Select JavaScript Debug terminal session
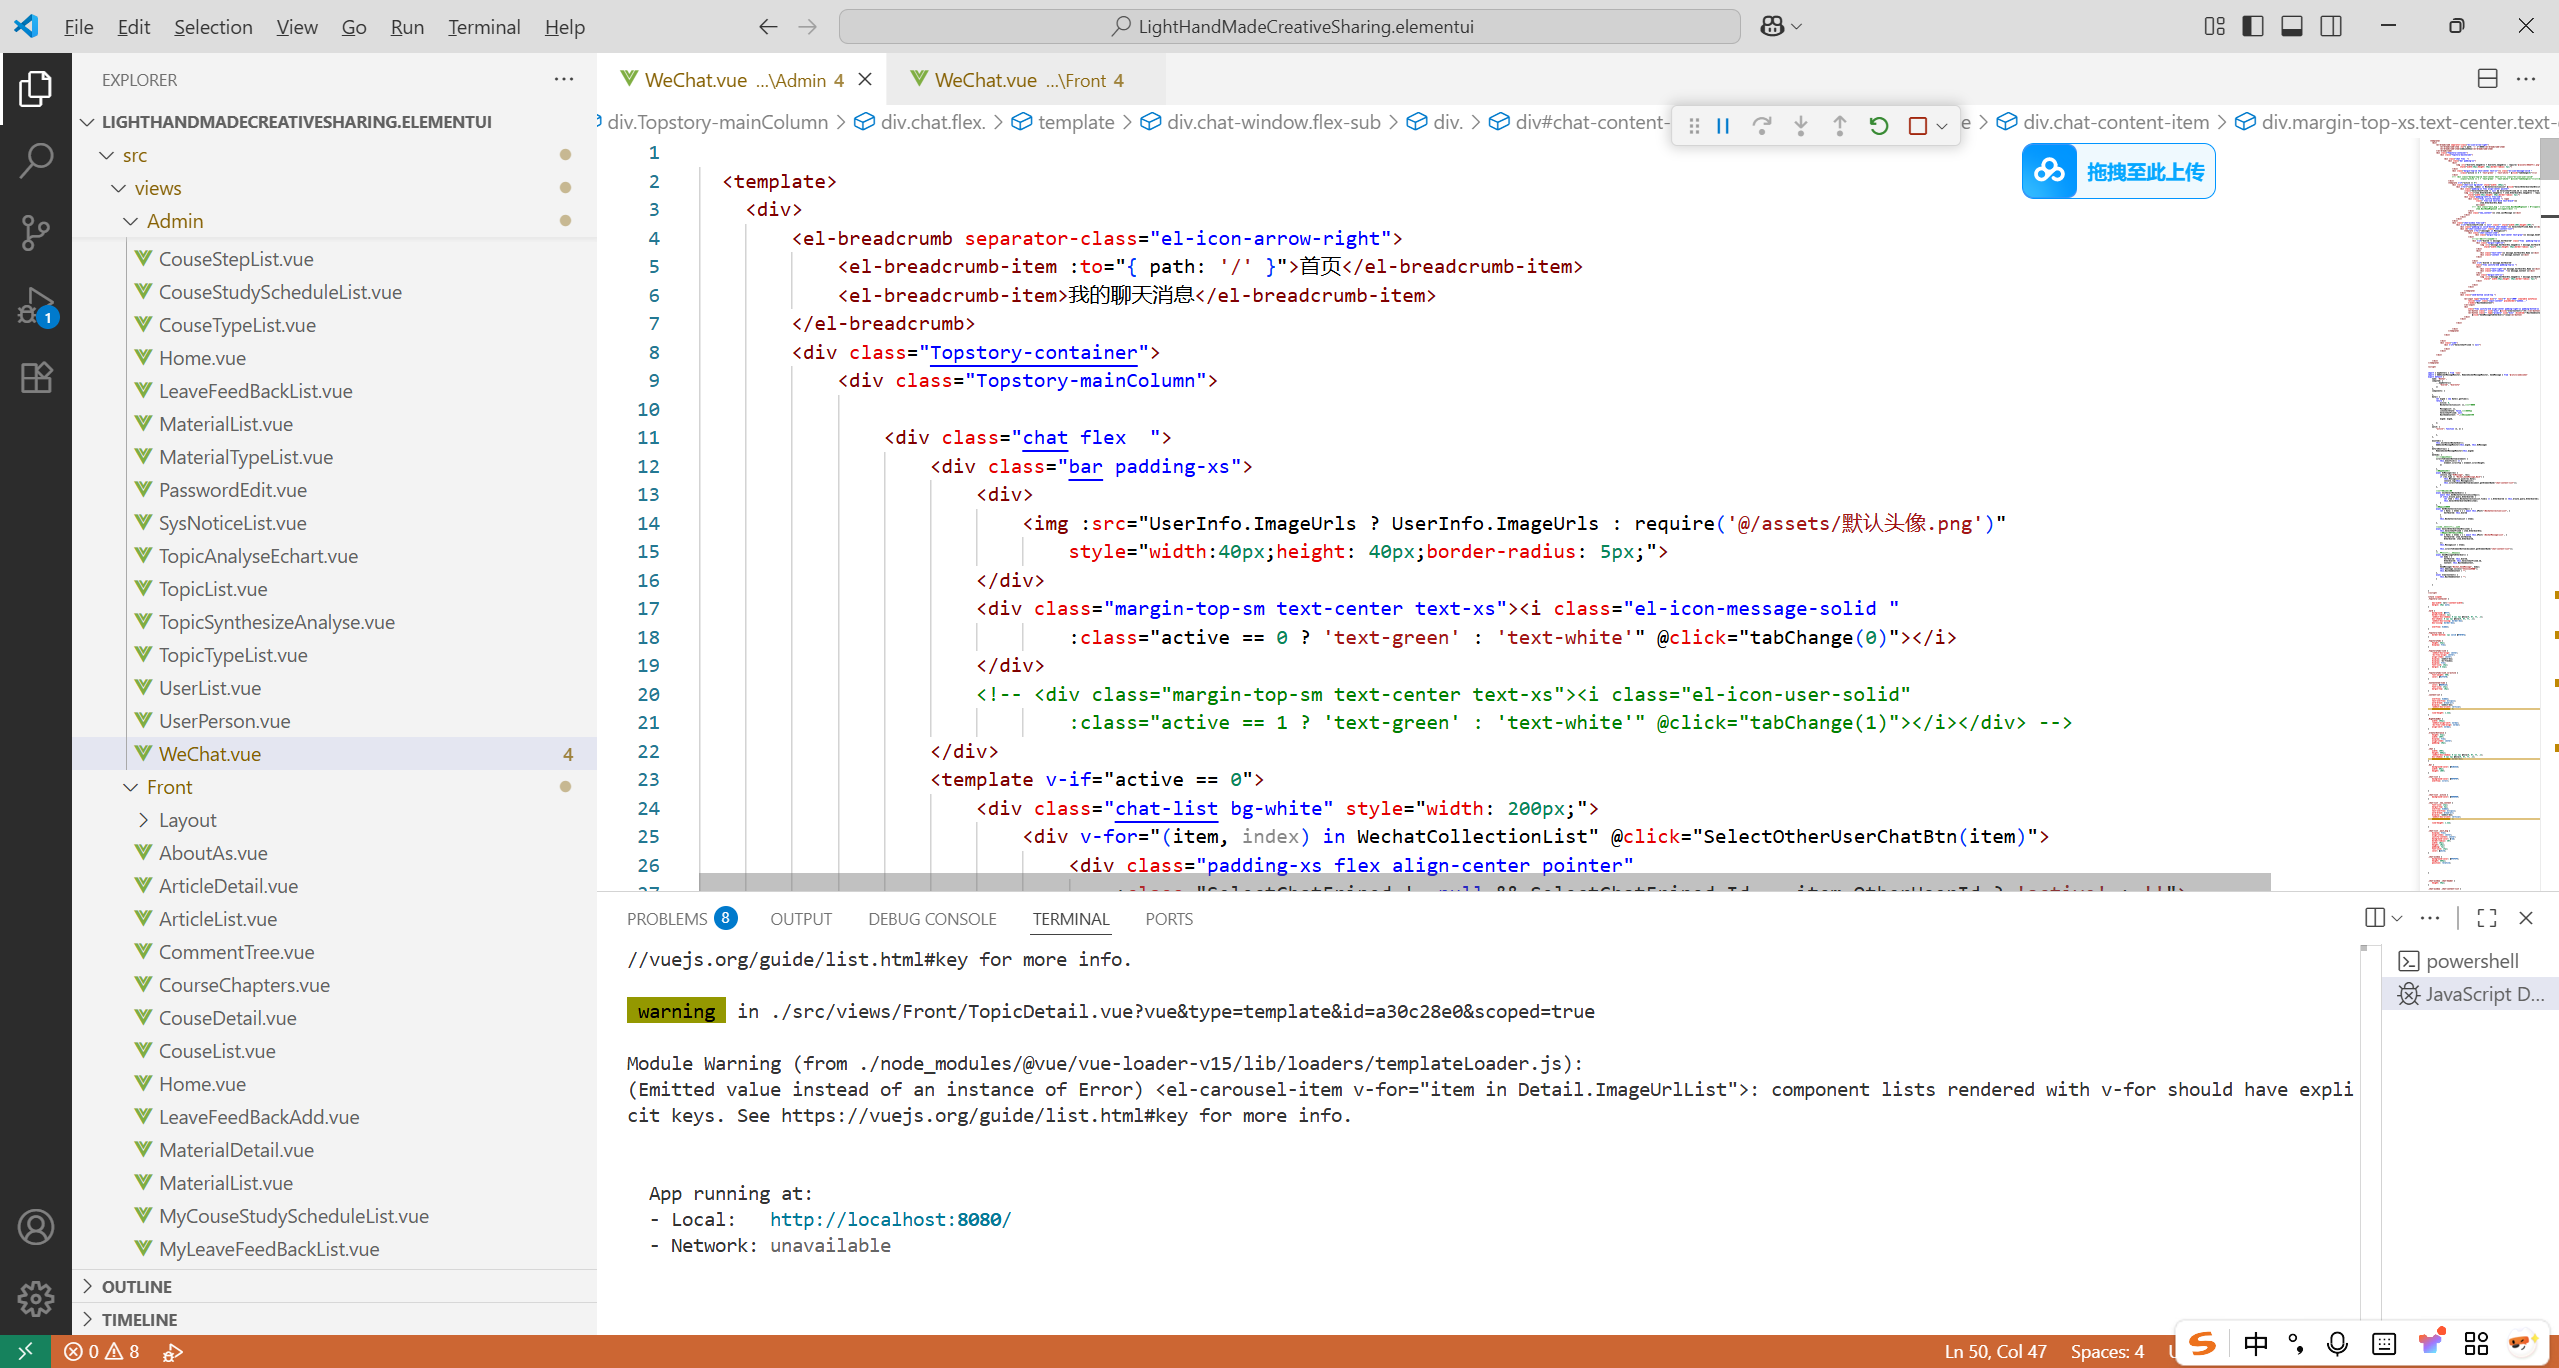Image resolution: width=2559 pixels, height=1368 pixels. point(2470,994)
